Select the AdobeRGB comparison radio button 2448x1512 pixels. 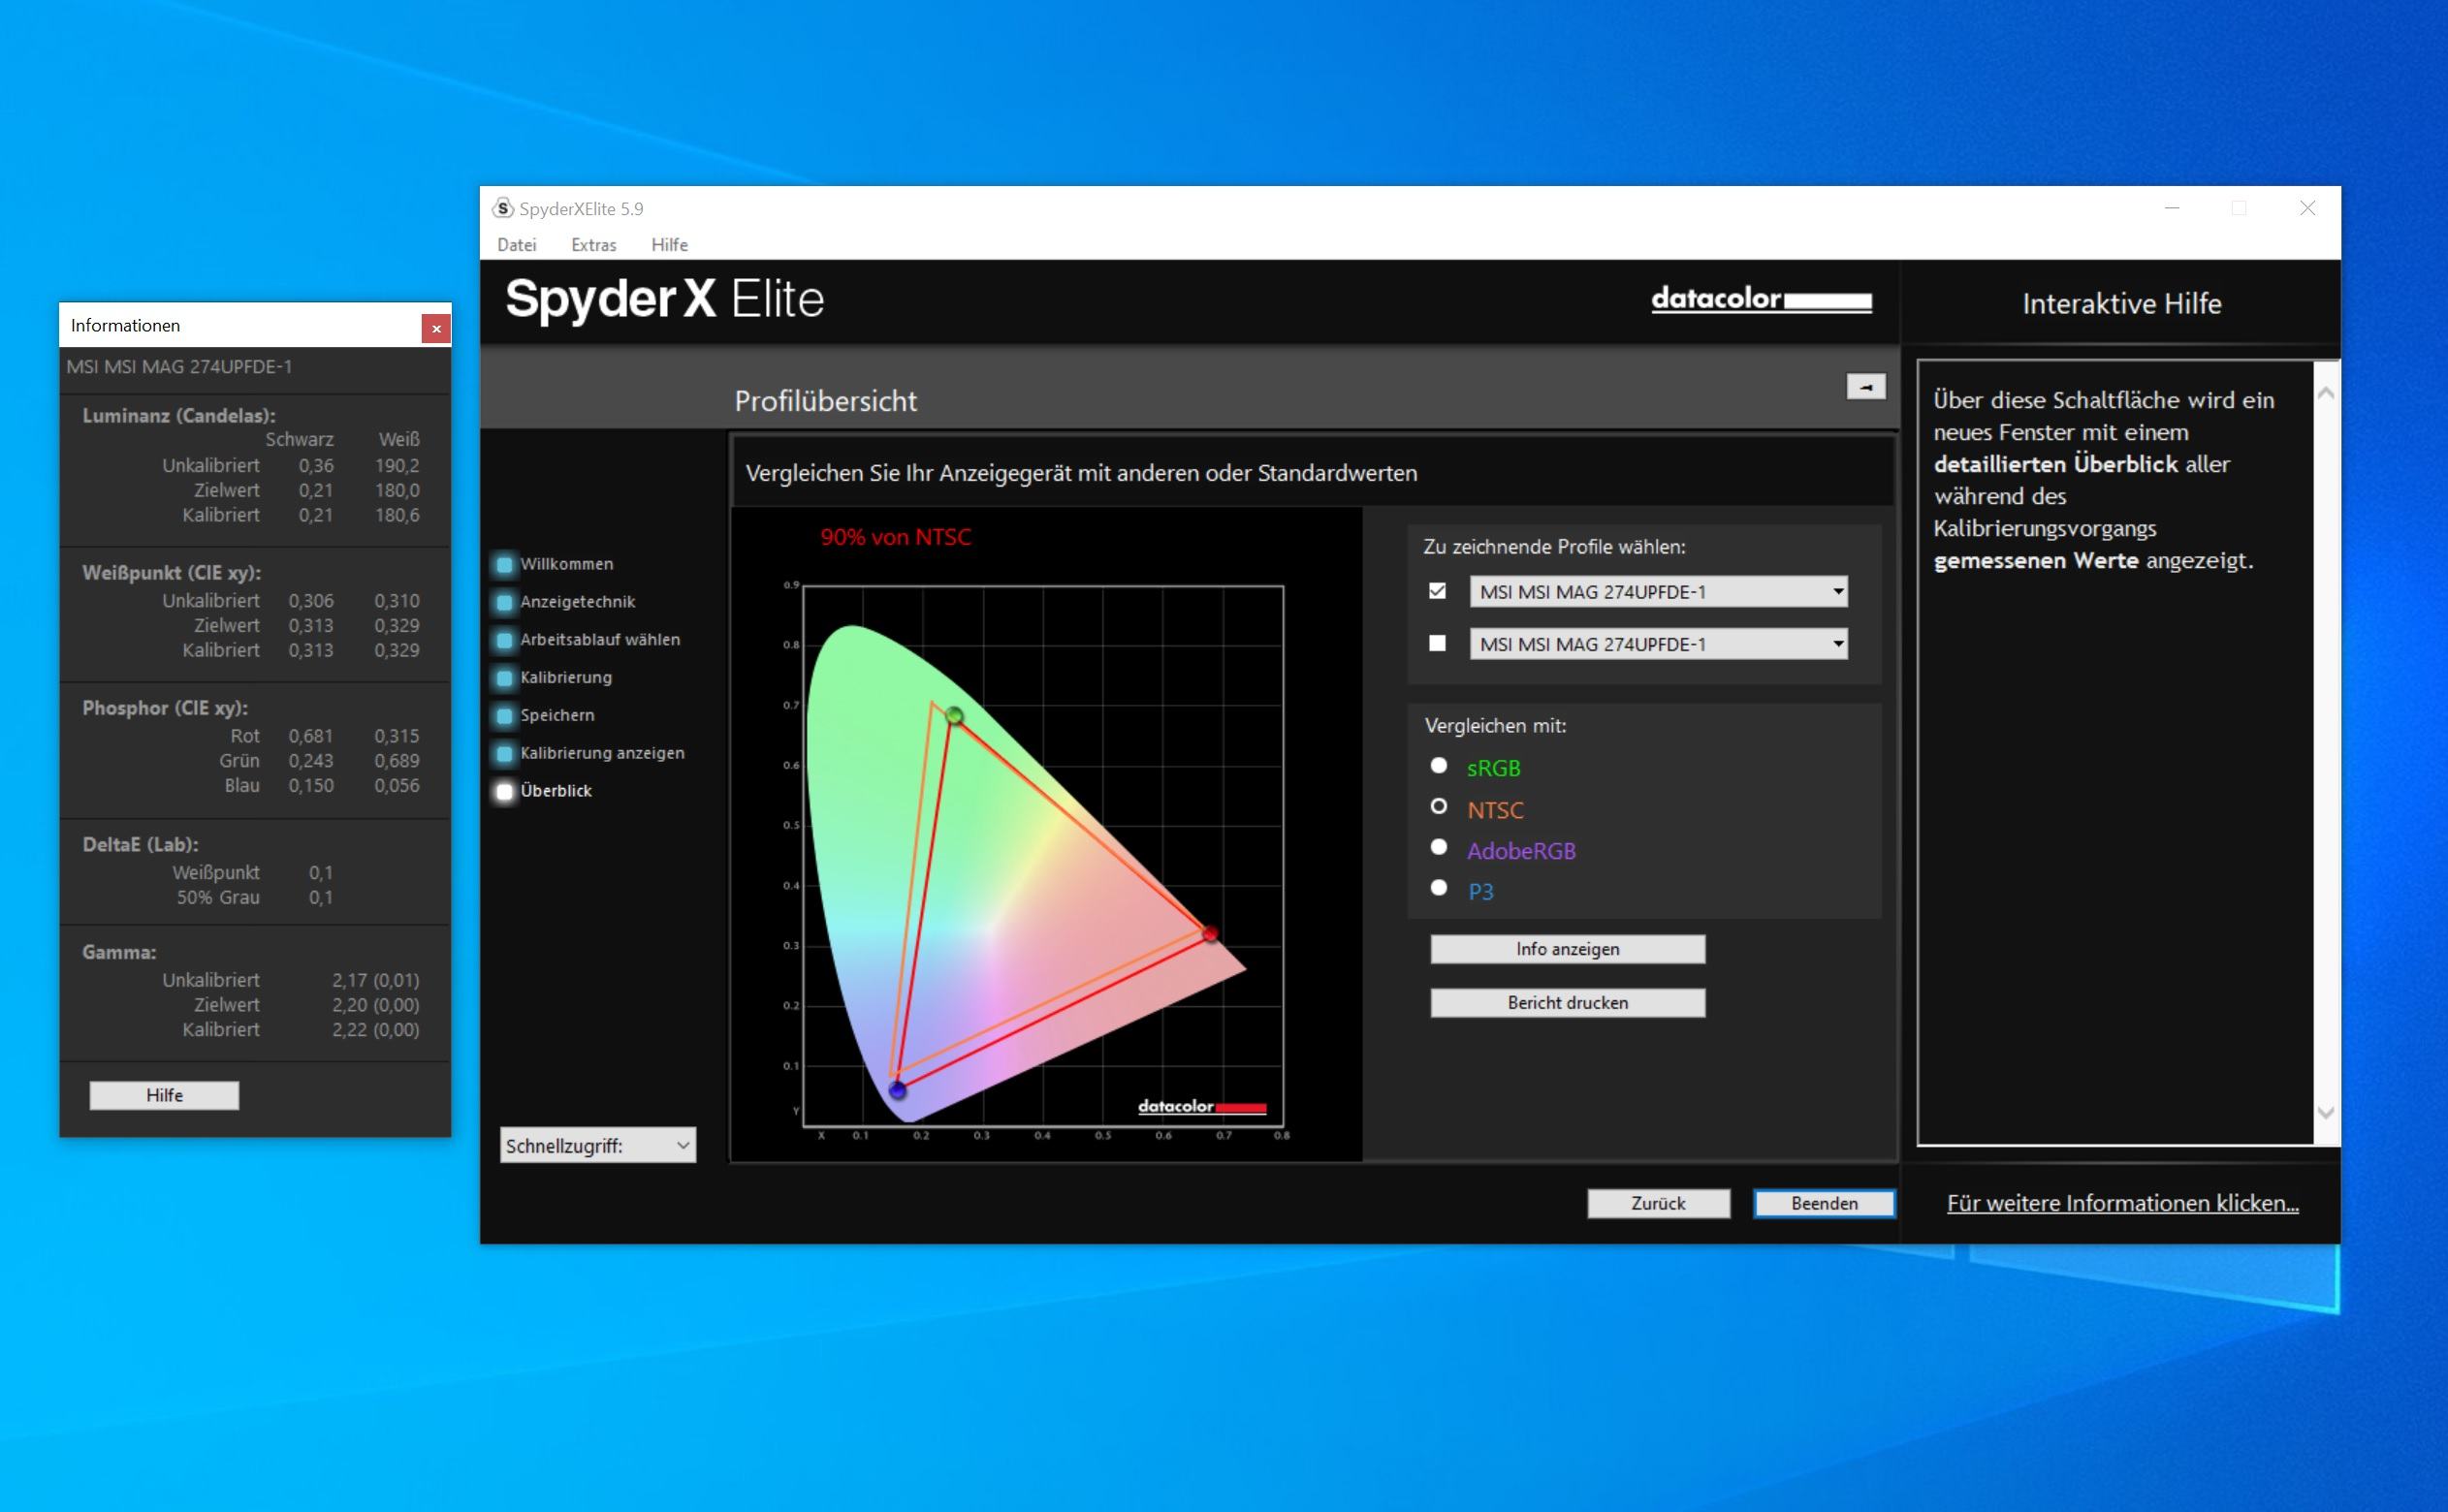[1438, 847]
